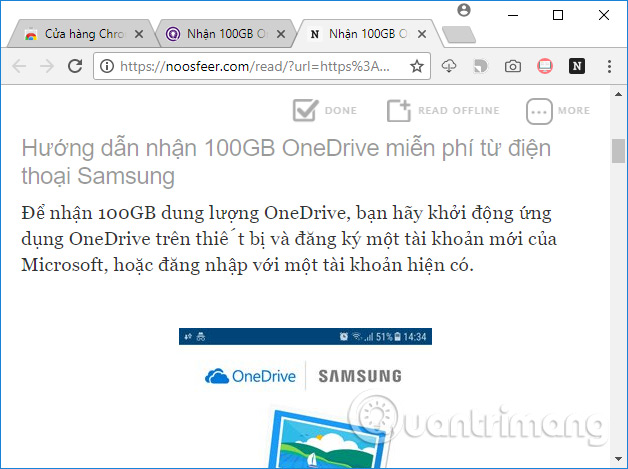Switch to the Cửa hàng Chrome tab

[80, 34]
